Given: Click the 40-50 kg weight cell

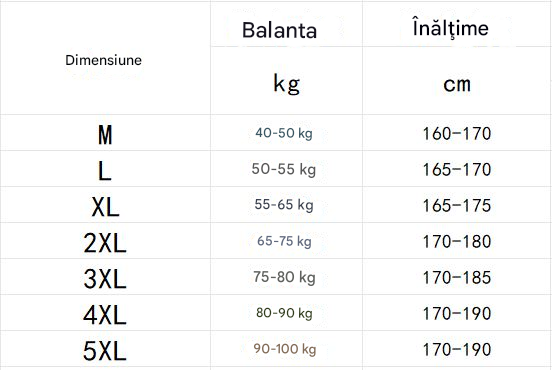Looking at the screenshot, I should click(x=286, y=133).
